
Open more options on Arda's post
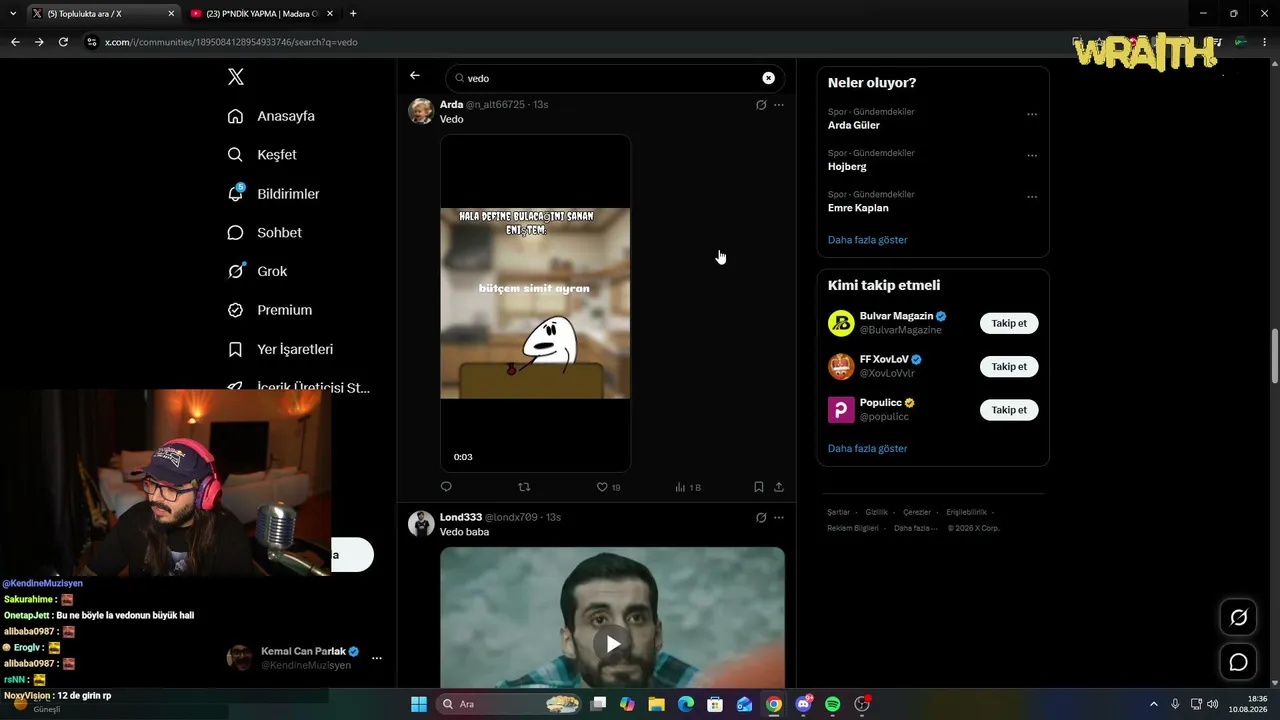[779, 105]
